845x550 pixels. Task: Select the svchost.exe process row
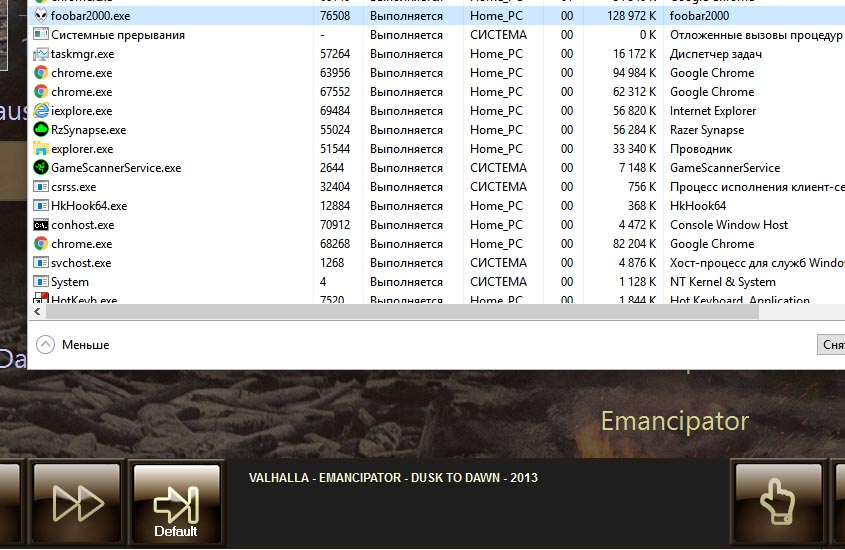[437, 262]
